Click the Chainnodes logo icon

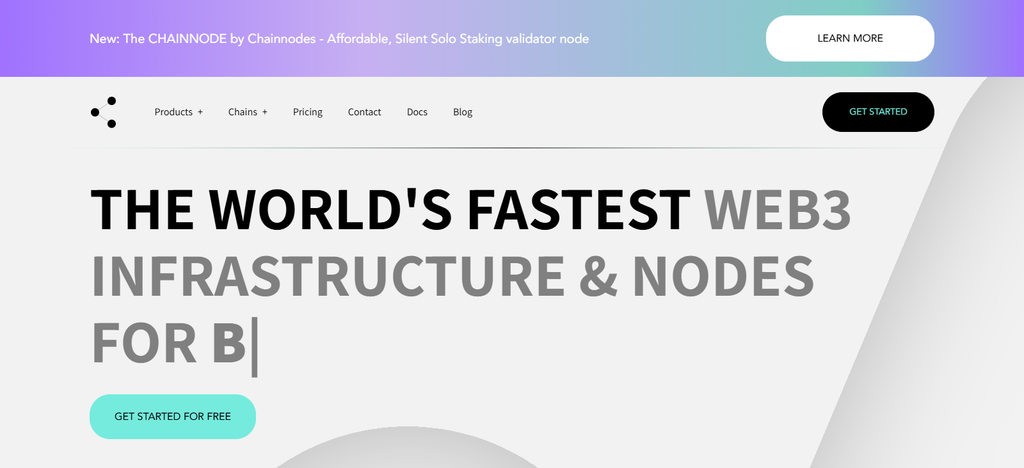[x=103, y=112]
